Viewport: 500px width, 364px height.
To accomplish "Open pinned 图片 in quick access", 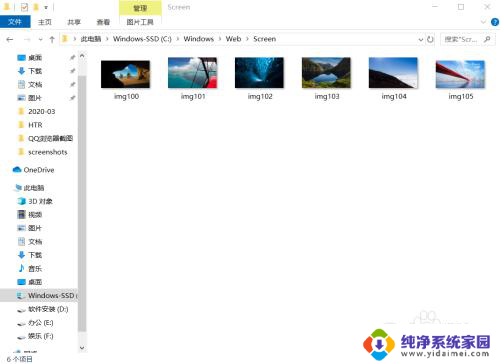I will point(35,98).
